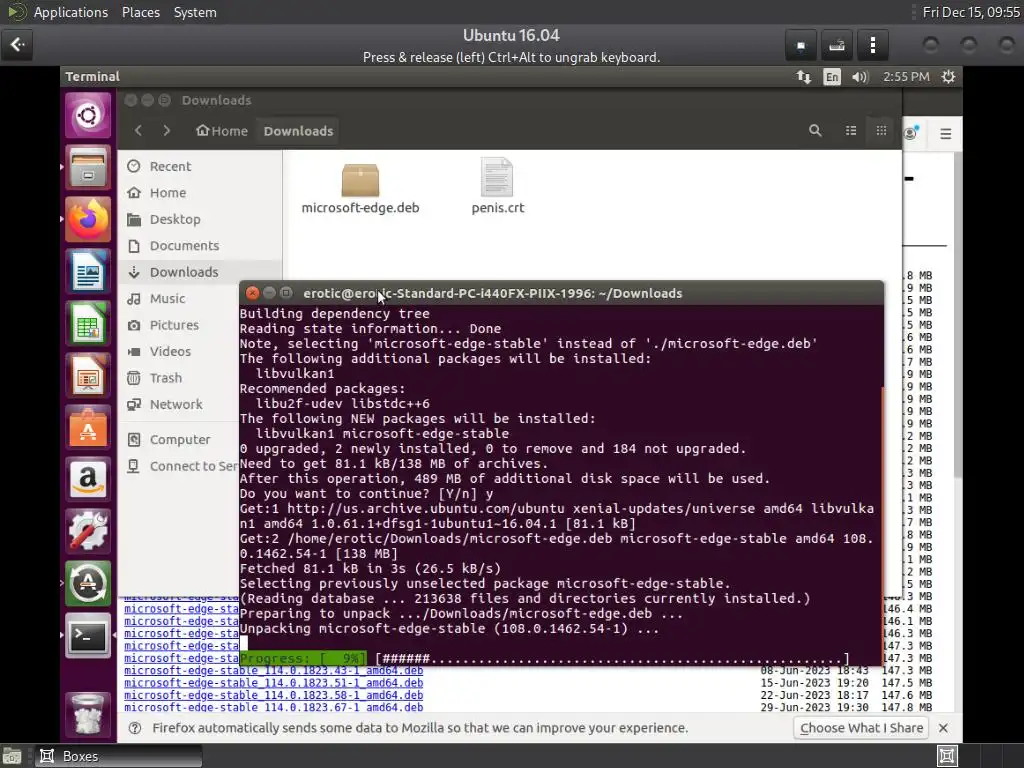The image size is (1024, 768).
Task: Switch Files to grid view
Action: 881,131
